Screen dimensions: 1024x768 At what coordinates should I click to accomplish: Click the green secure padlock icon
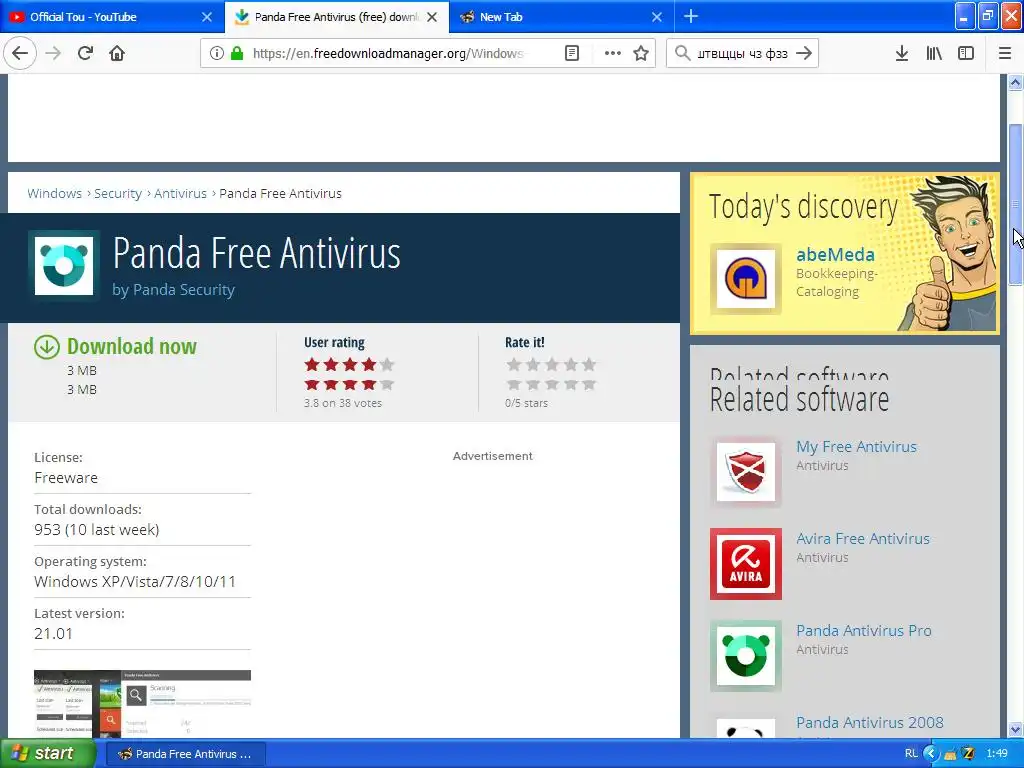[x=237, y=53]
